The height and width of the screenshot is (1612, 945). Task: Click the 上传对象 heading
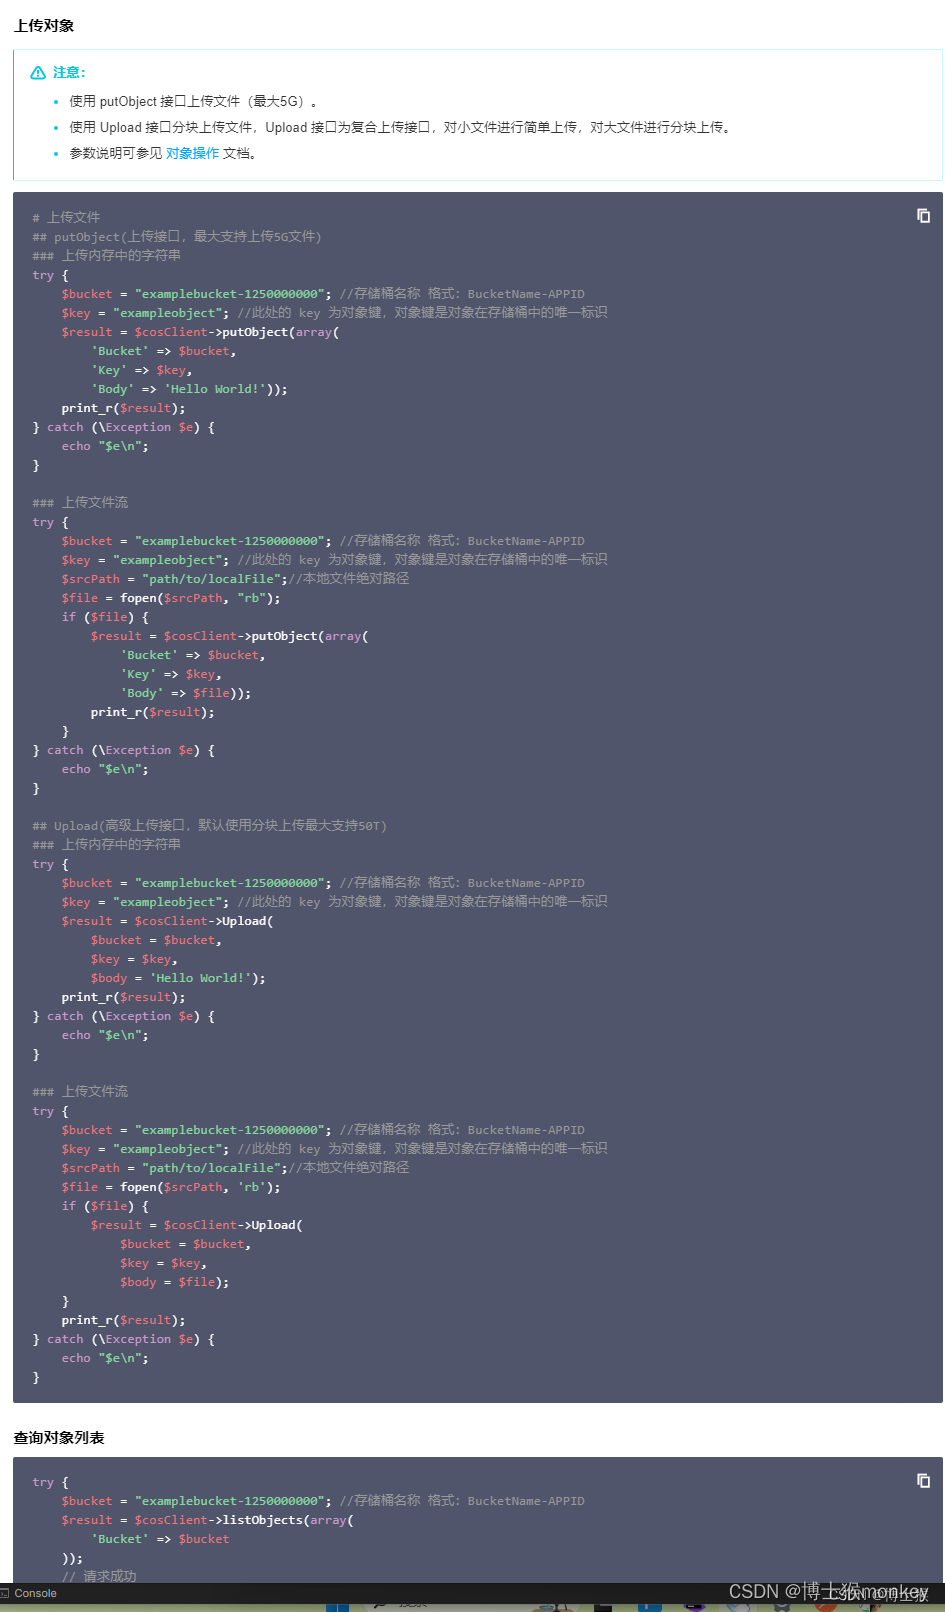coord(44,26)
